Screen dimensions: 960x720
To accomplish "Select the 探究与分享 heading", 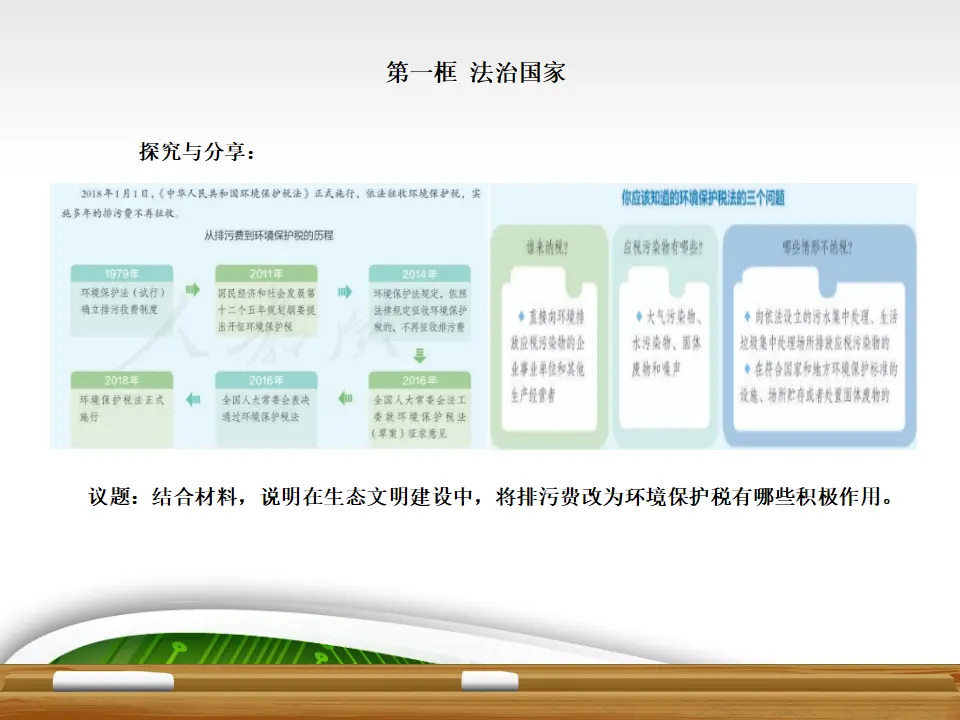I will (197, 151).
